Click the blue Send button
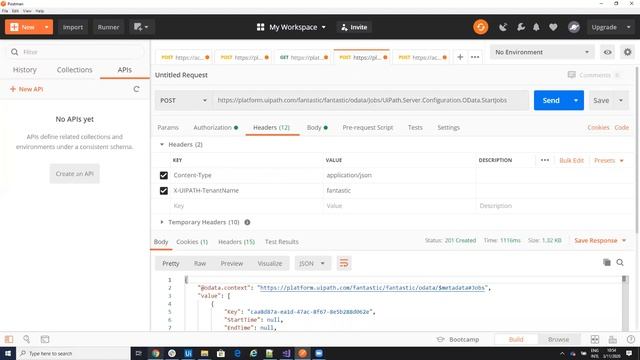 pos(551,100)
